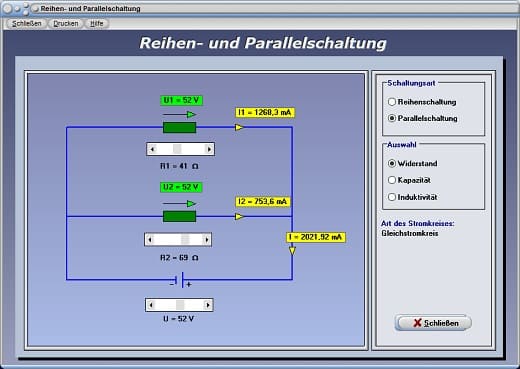Viewport: 520px width, 369px height.
Task: Select Parallelschaltung radio button
Action: pyautogui.click(x=423, y=118)
